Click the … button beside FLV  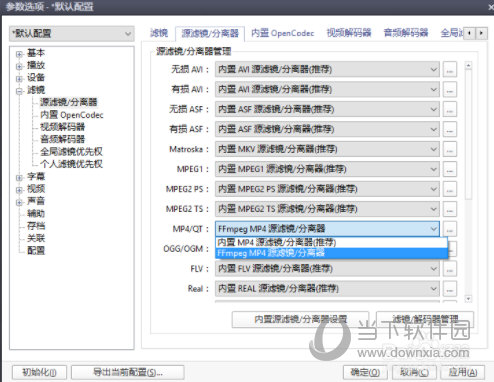(x=450, y=268)
